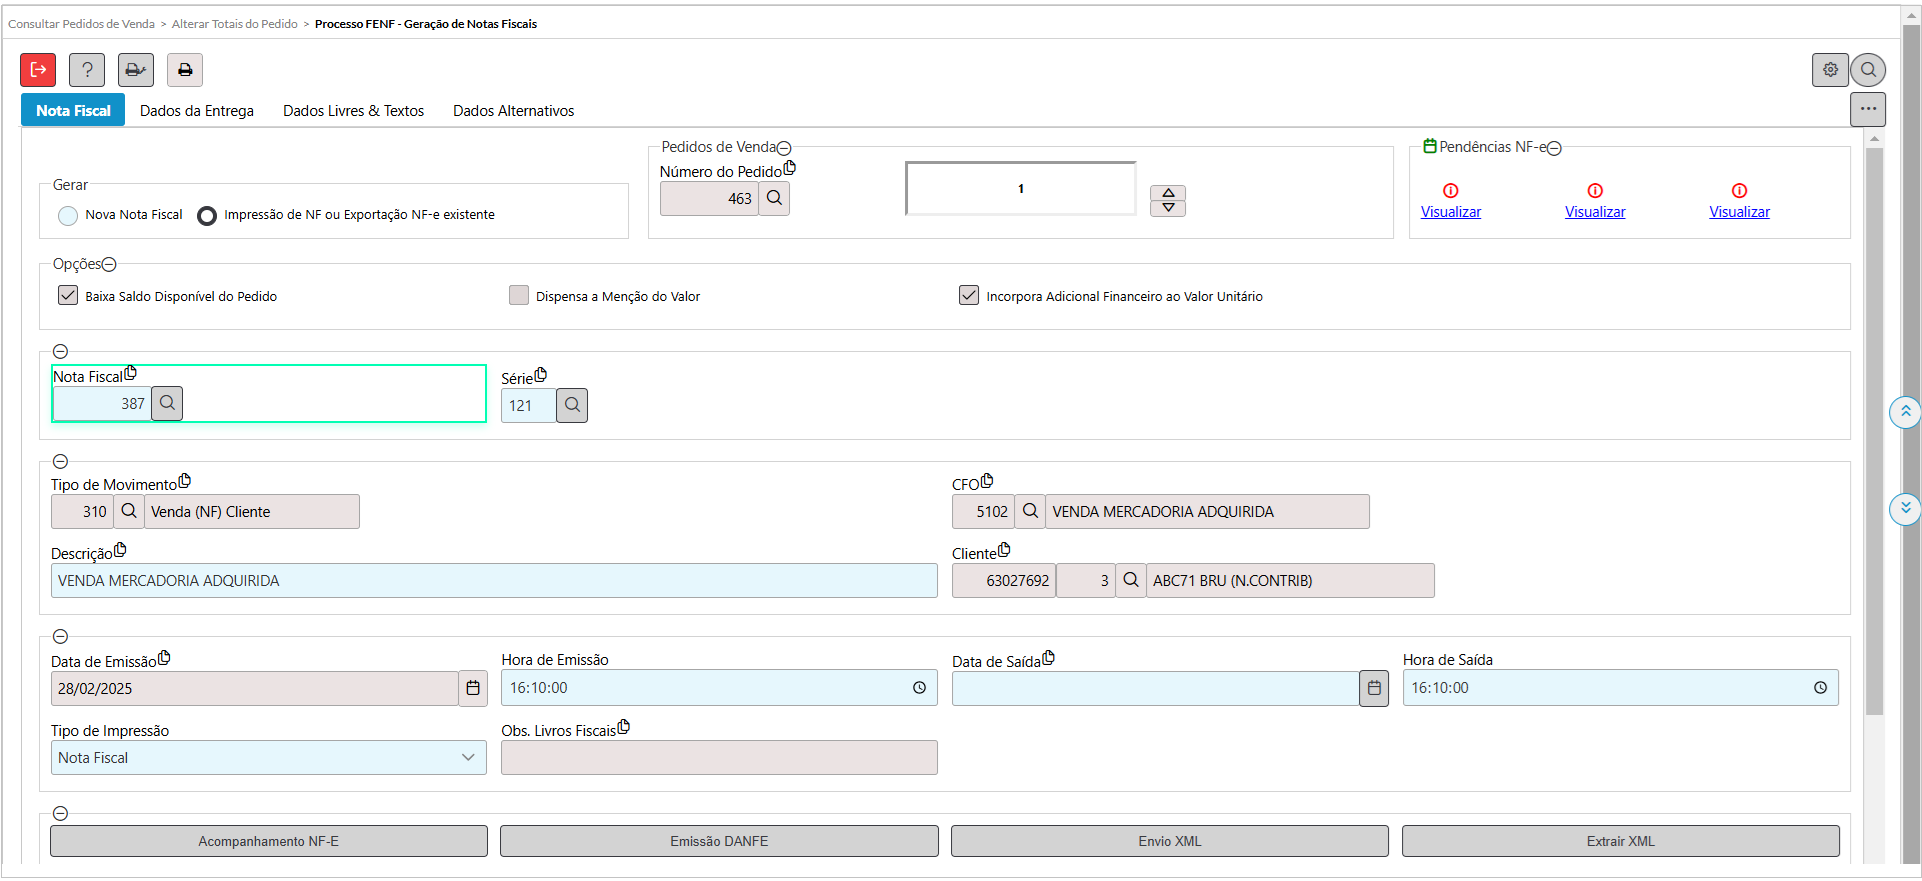Expand the Tipo de Impressão dropdown
The image size is (1922, 881).
[467, 758]
